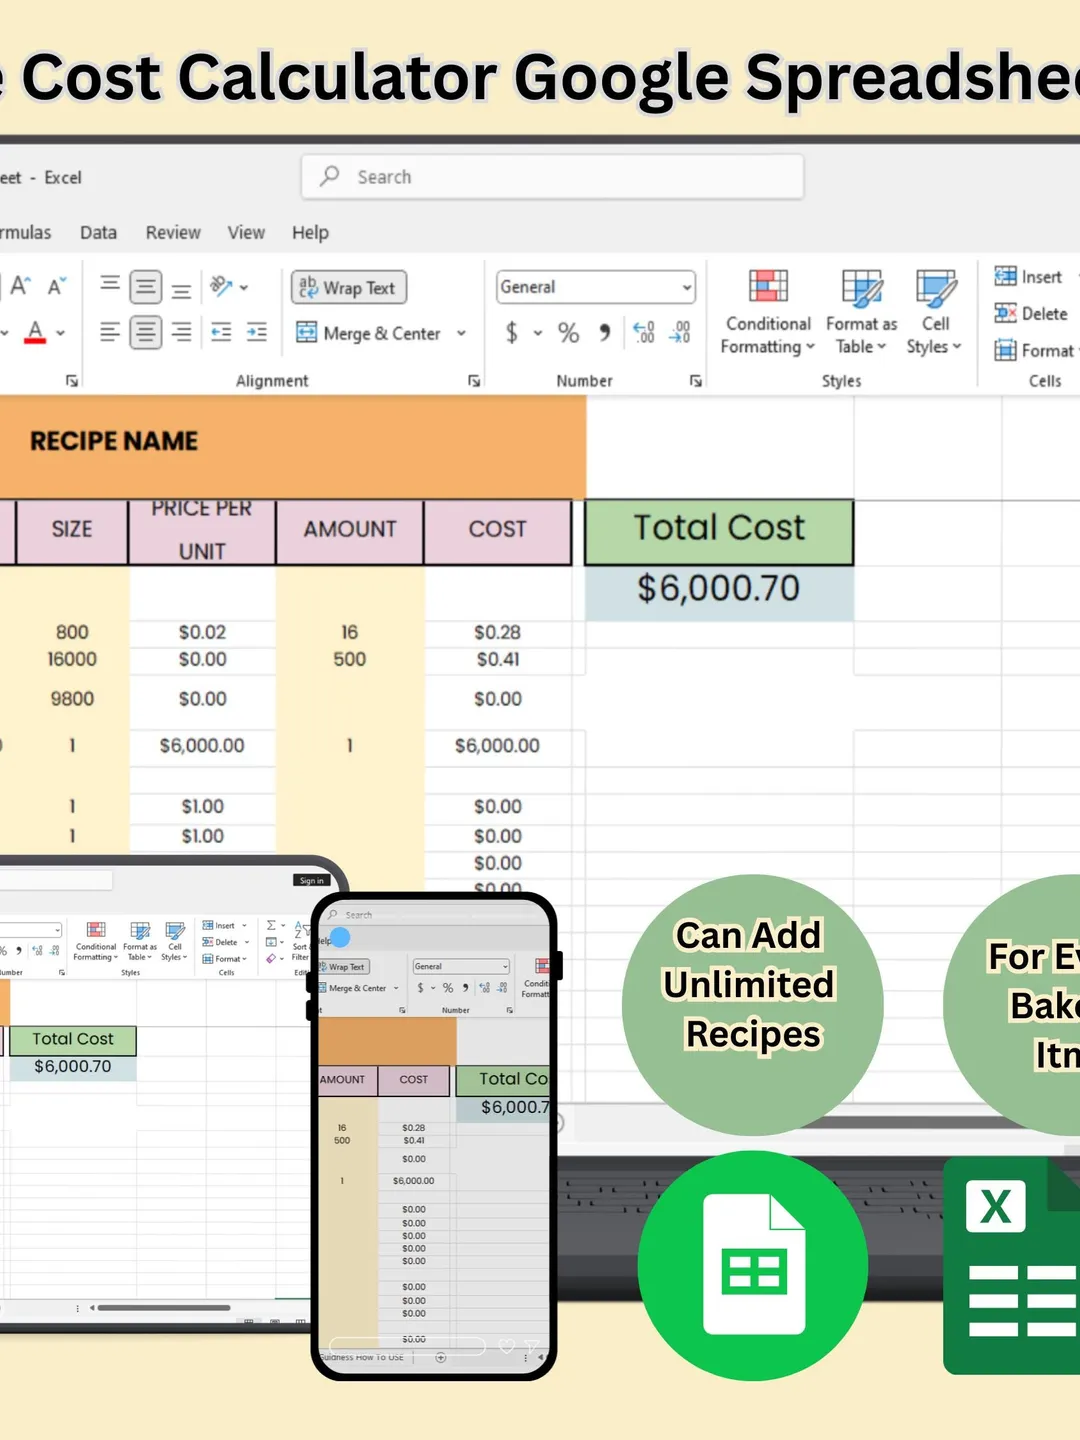Click the Increase Font Size icon

point(20,286)
